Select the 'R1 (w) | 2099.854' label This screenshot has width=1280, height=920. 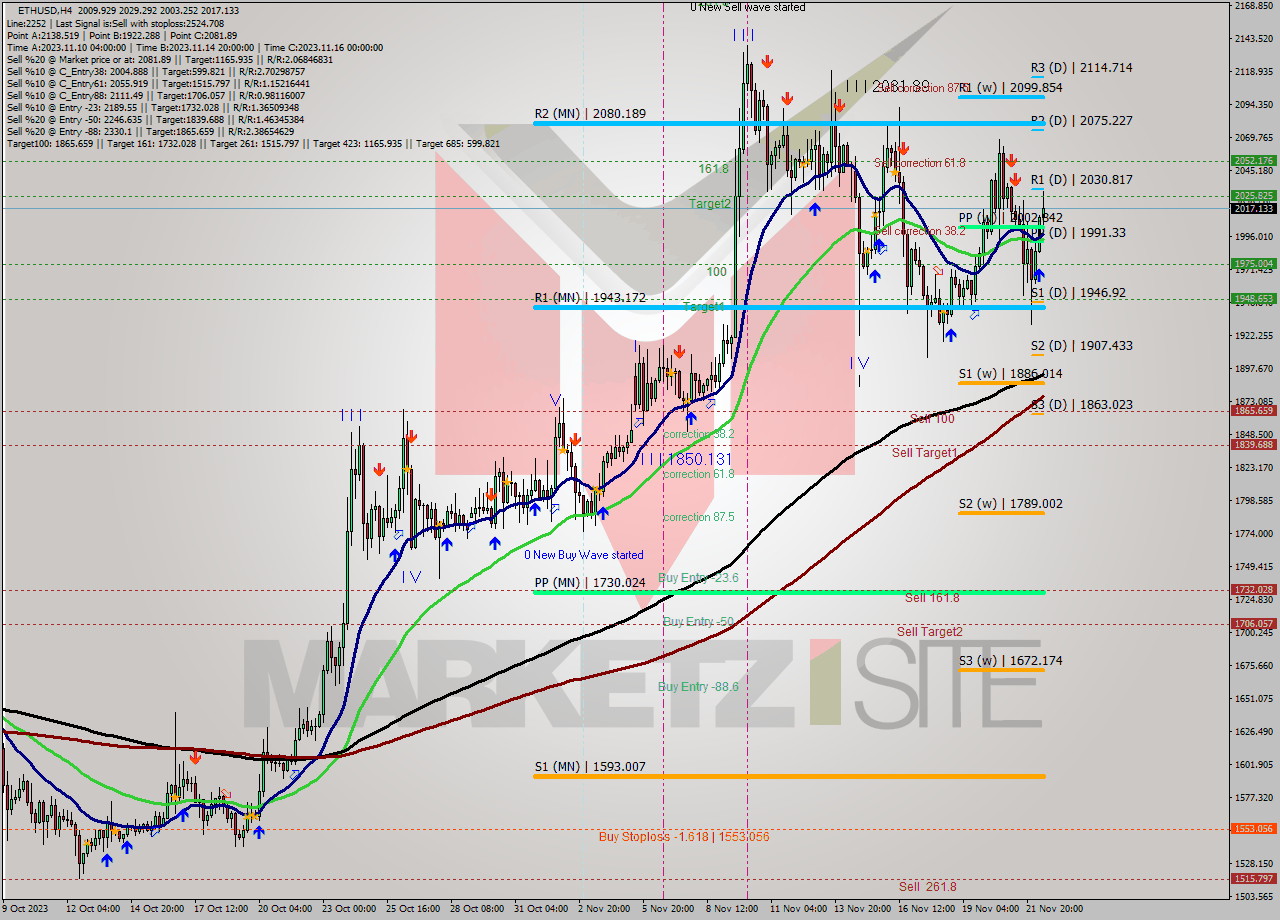point(1010,88)
